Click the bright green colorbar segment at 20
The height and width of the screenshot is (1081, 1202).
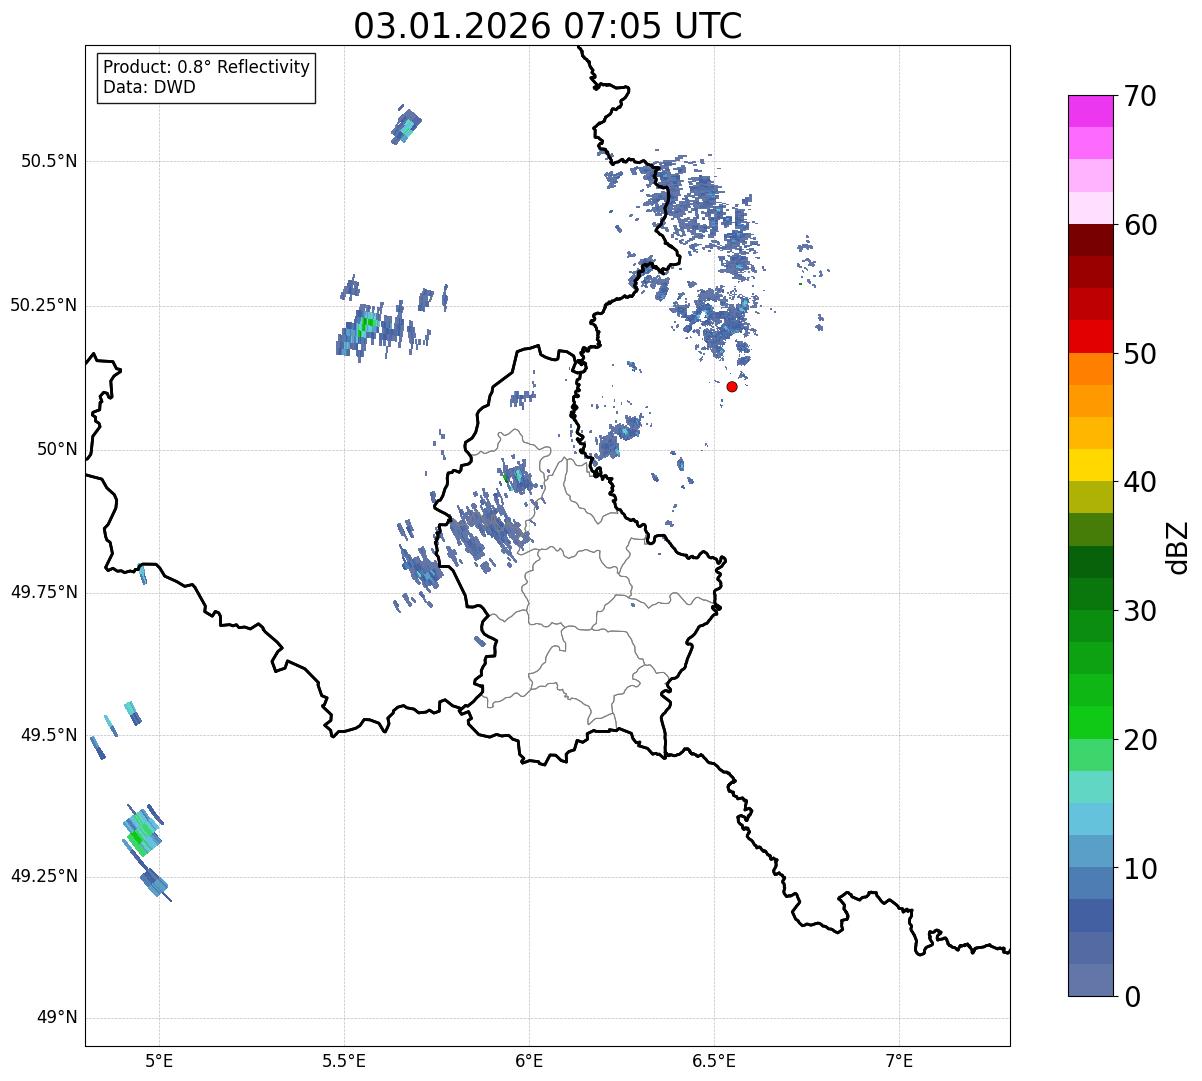pyautogui.click(x=1091, y=723)
